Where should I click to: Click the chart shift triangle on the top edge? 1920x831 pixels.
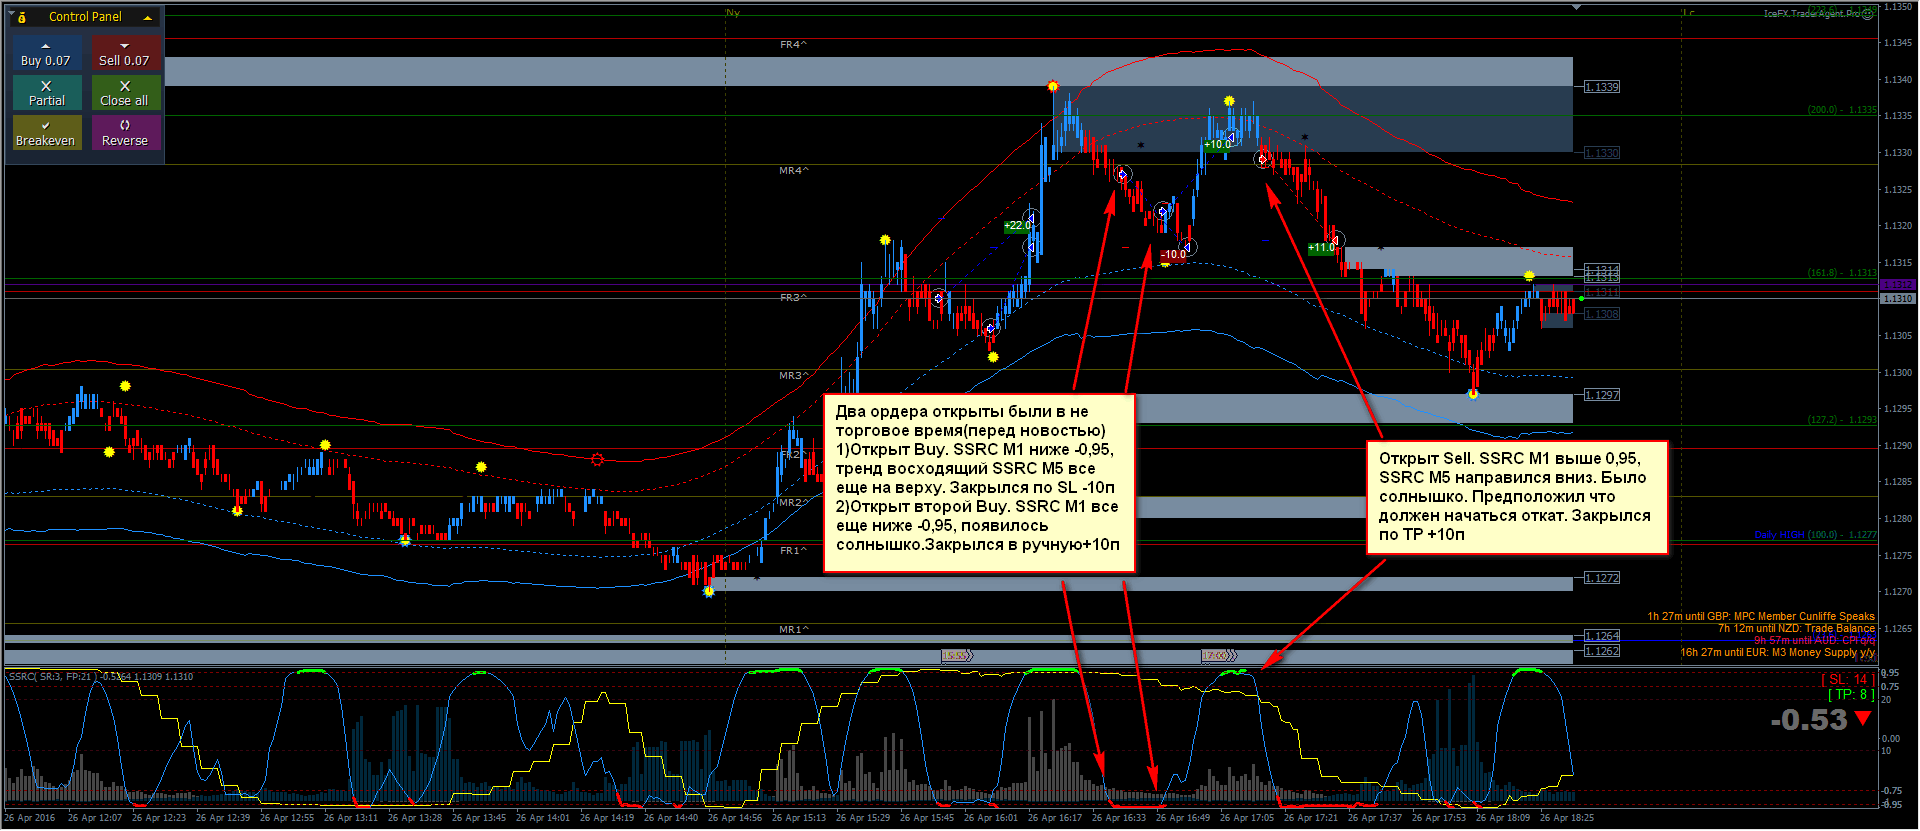coord(1576,7)
